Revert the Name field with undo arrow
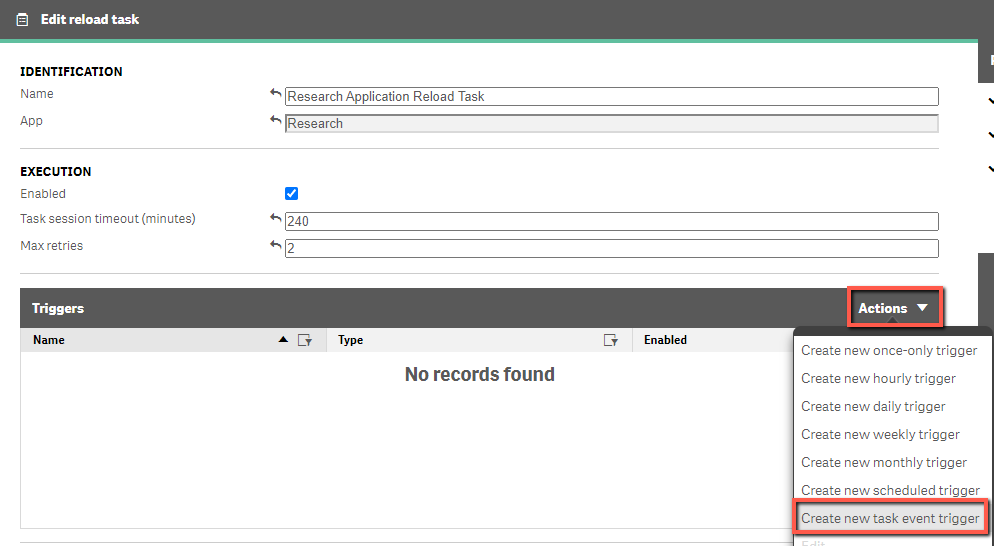Image resolution: width=994 pixels, height=546 pixels. tap(275, 94)
